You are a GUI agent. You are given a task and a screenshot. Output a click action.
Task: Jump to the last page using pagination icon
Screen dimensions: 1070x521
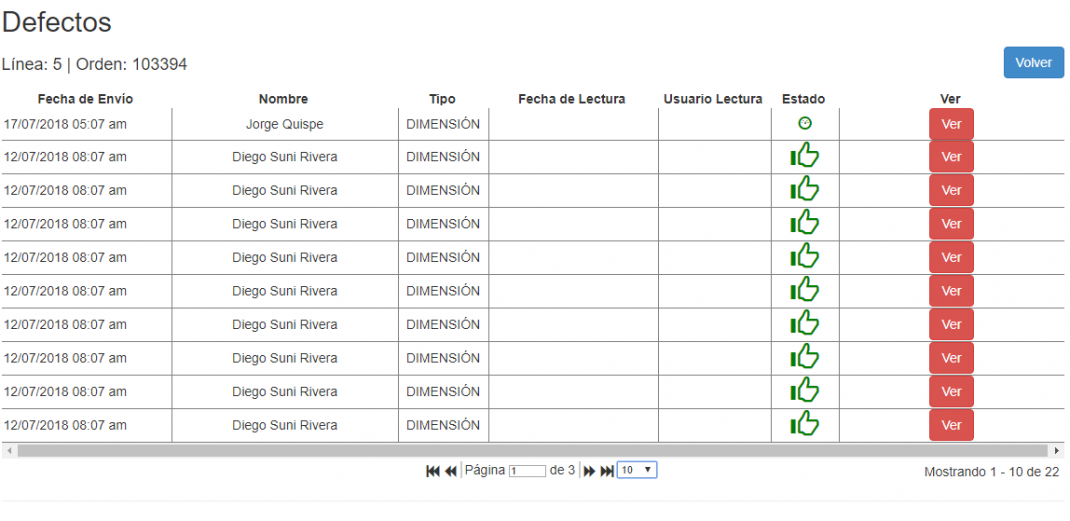click(606, 471)
